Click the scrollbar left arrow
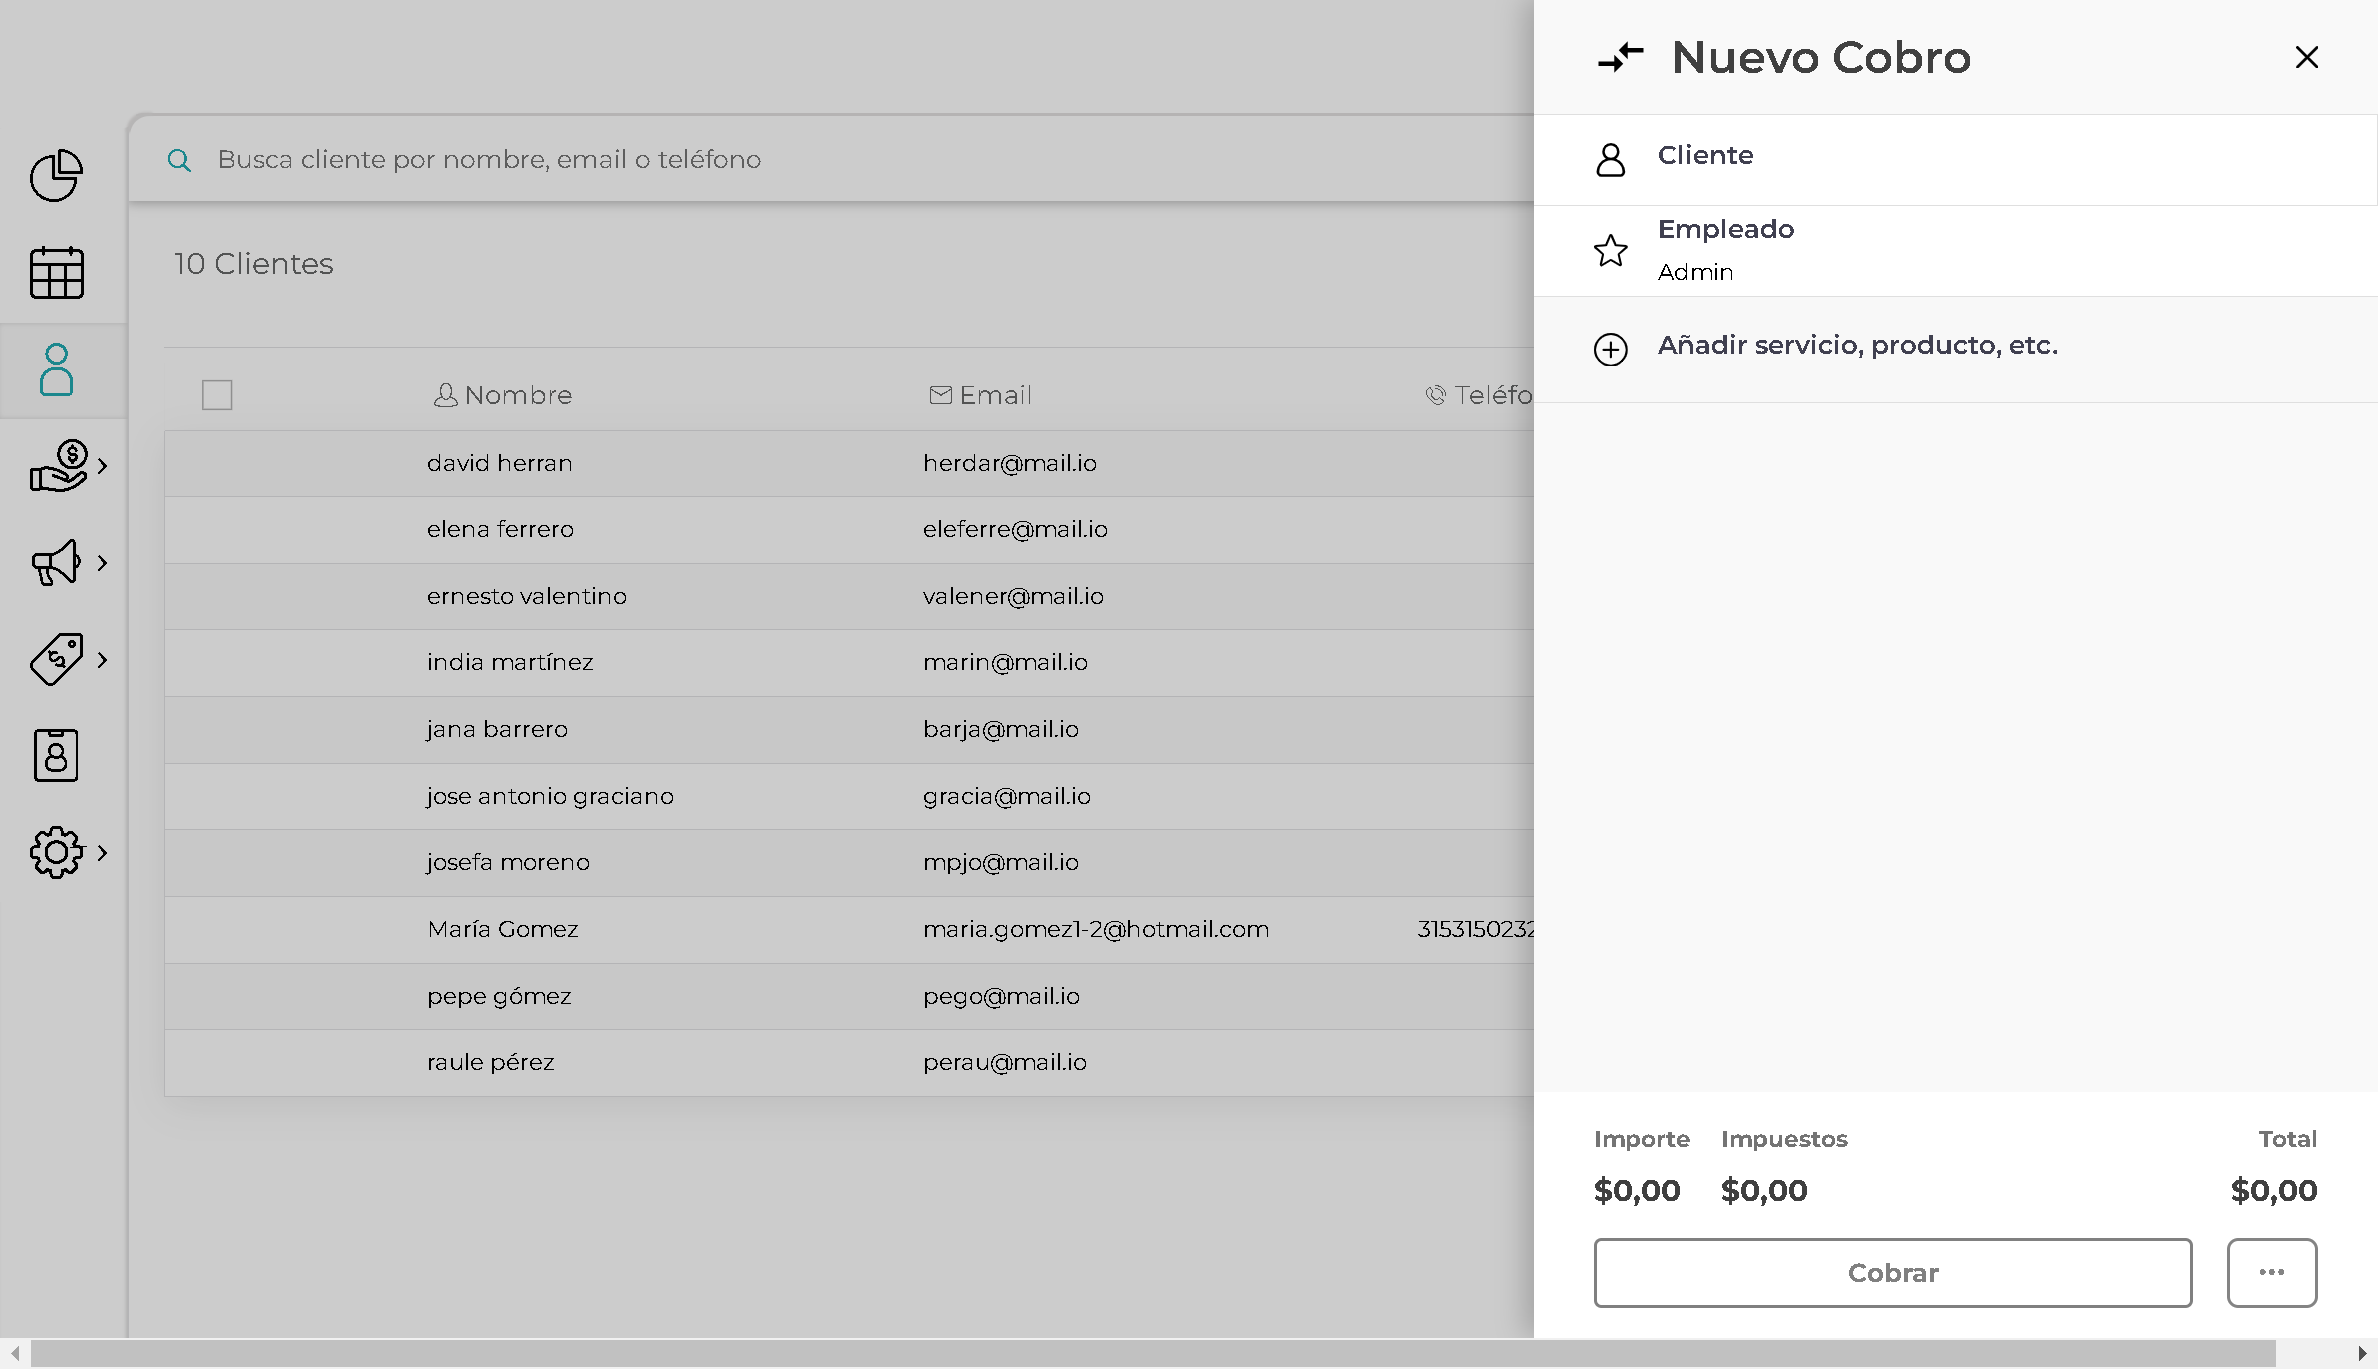This screenshot has height=1369, width=2378. 15,1354
